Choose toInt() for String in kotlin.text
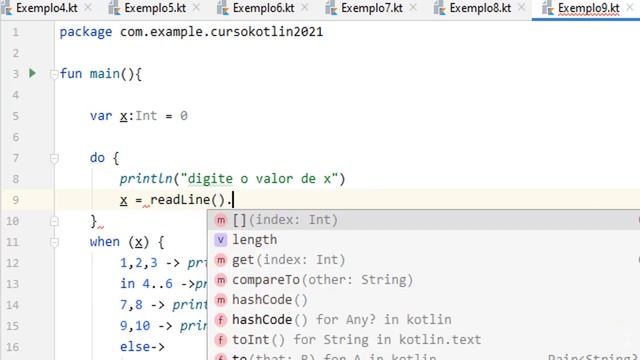 [x=424, y=340]
